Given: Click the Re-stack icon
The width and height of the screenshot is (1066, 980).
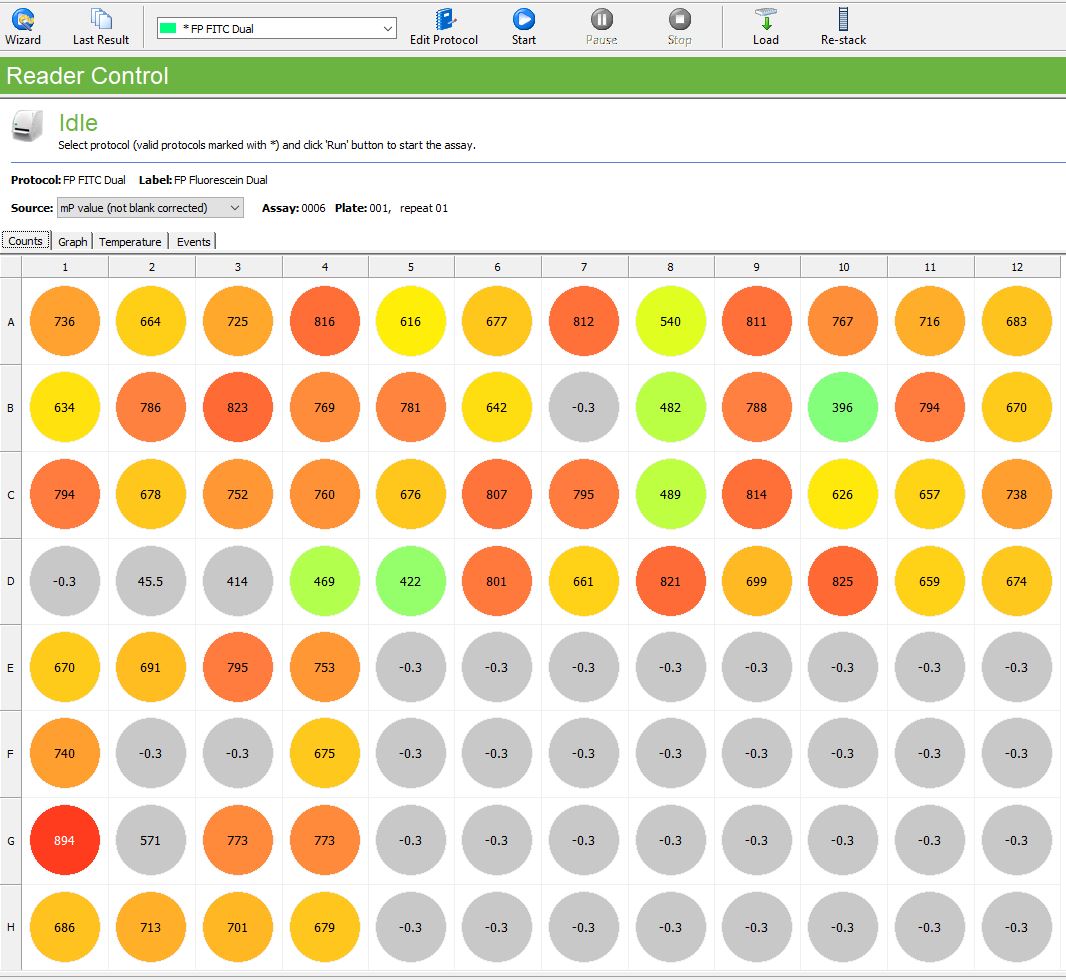Looking at the screenshot, I should (x=843, y=26).
